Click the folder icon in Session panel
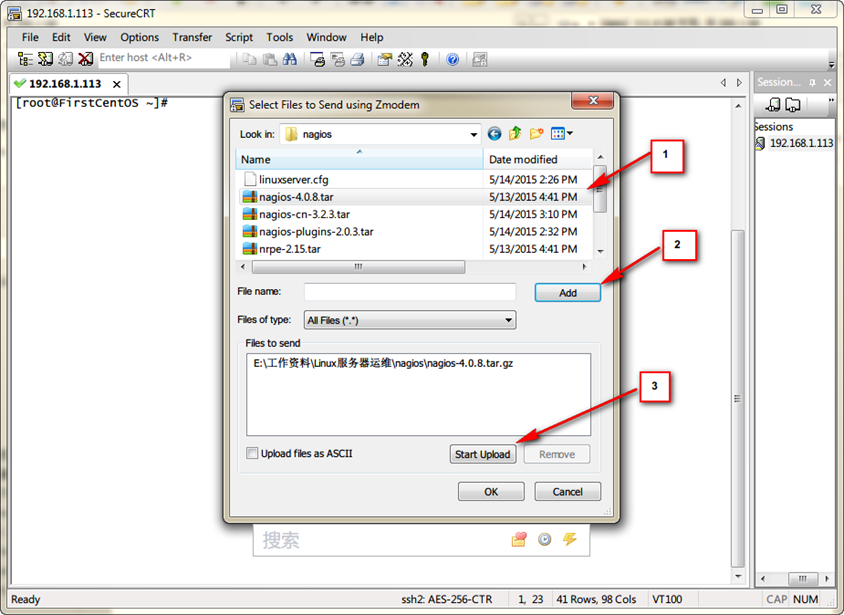Viewport: 844px width, 615px height. tap(793, 104)
